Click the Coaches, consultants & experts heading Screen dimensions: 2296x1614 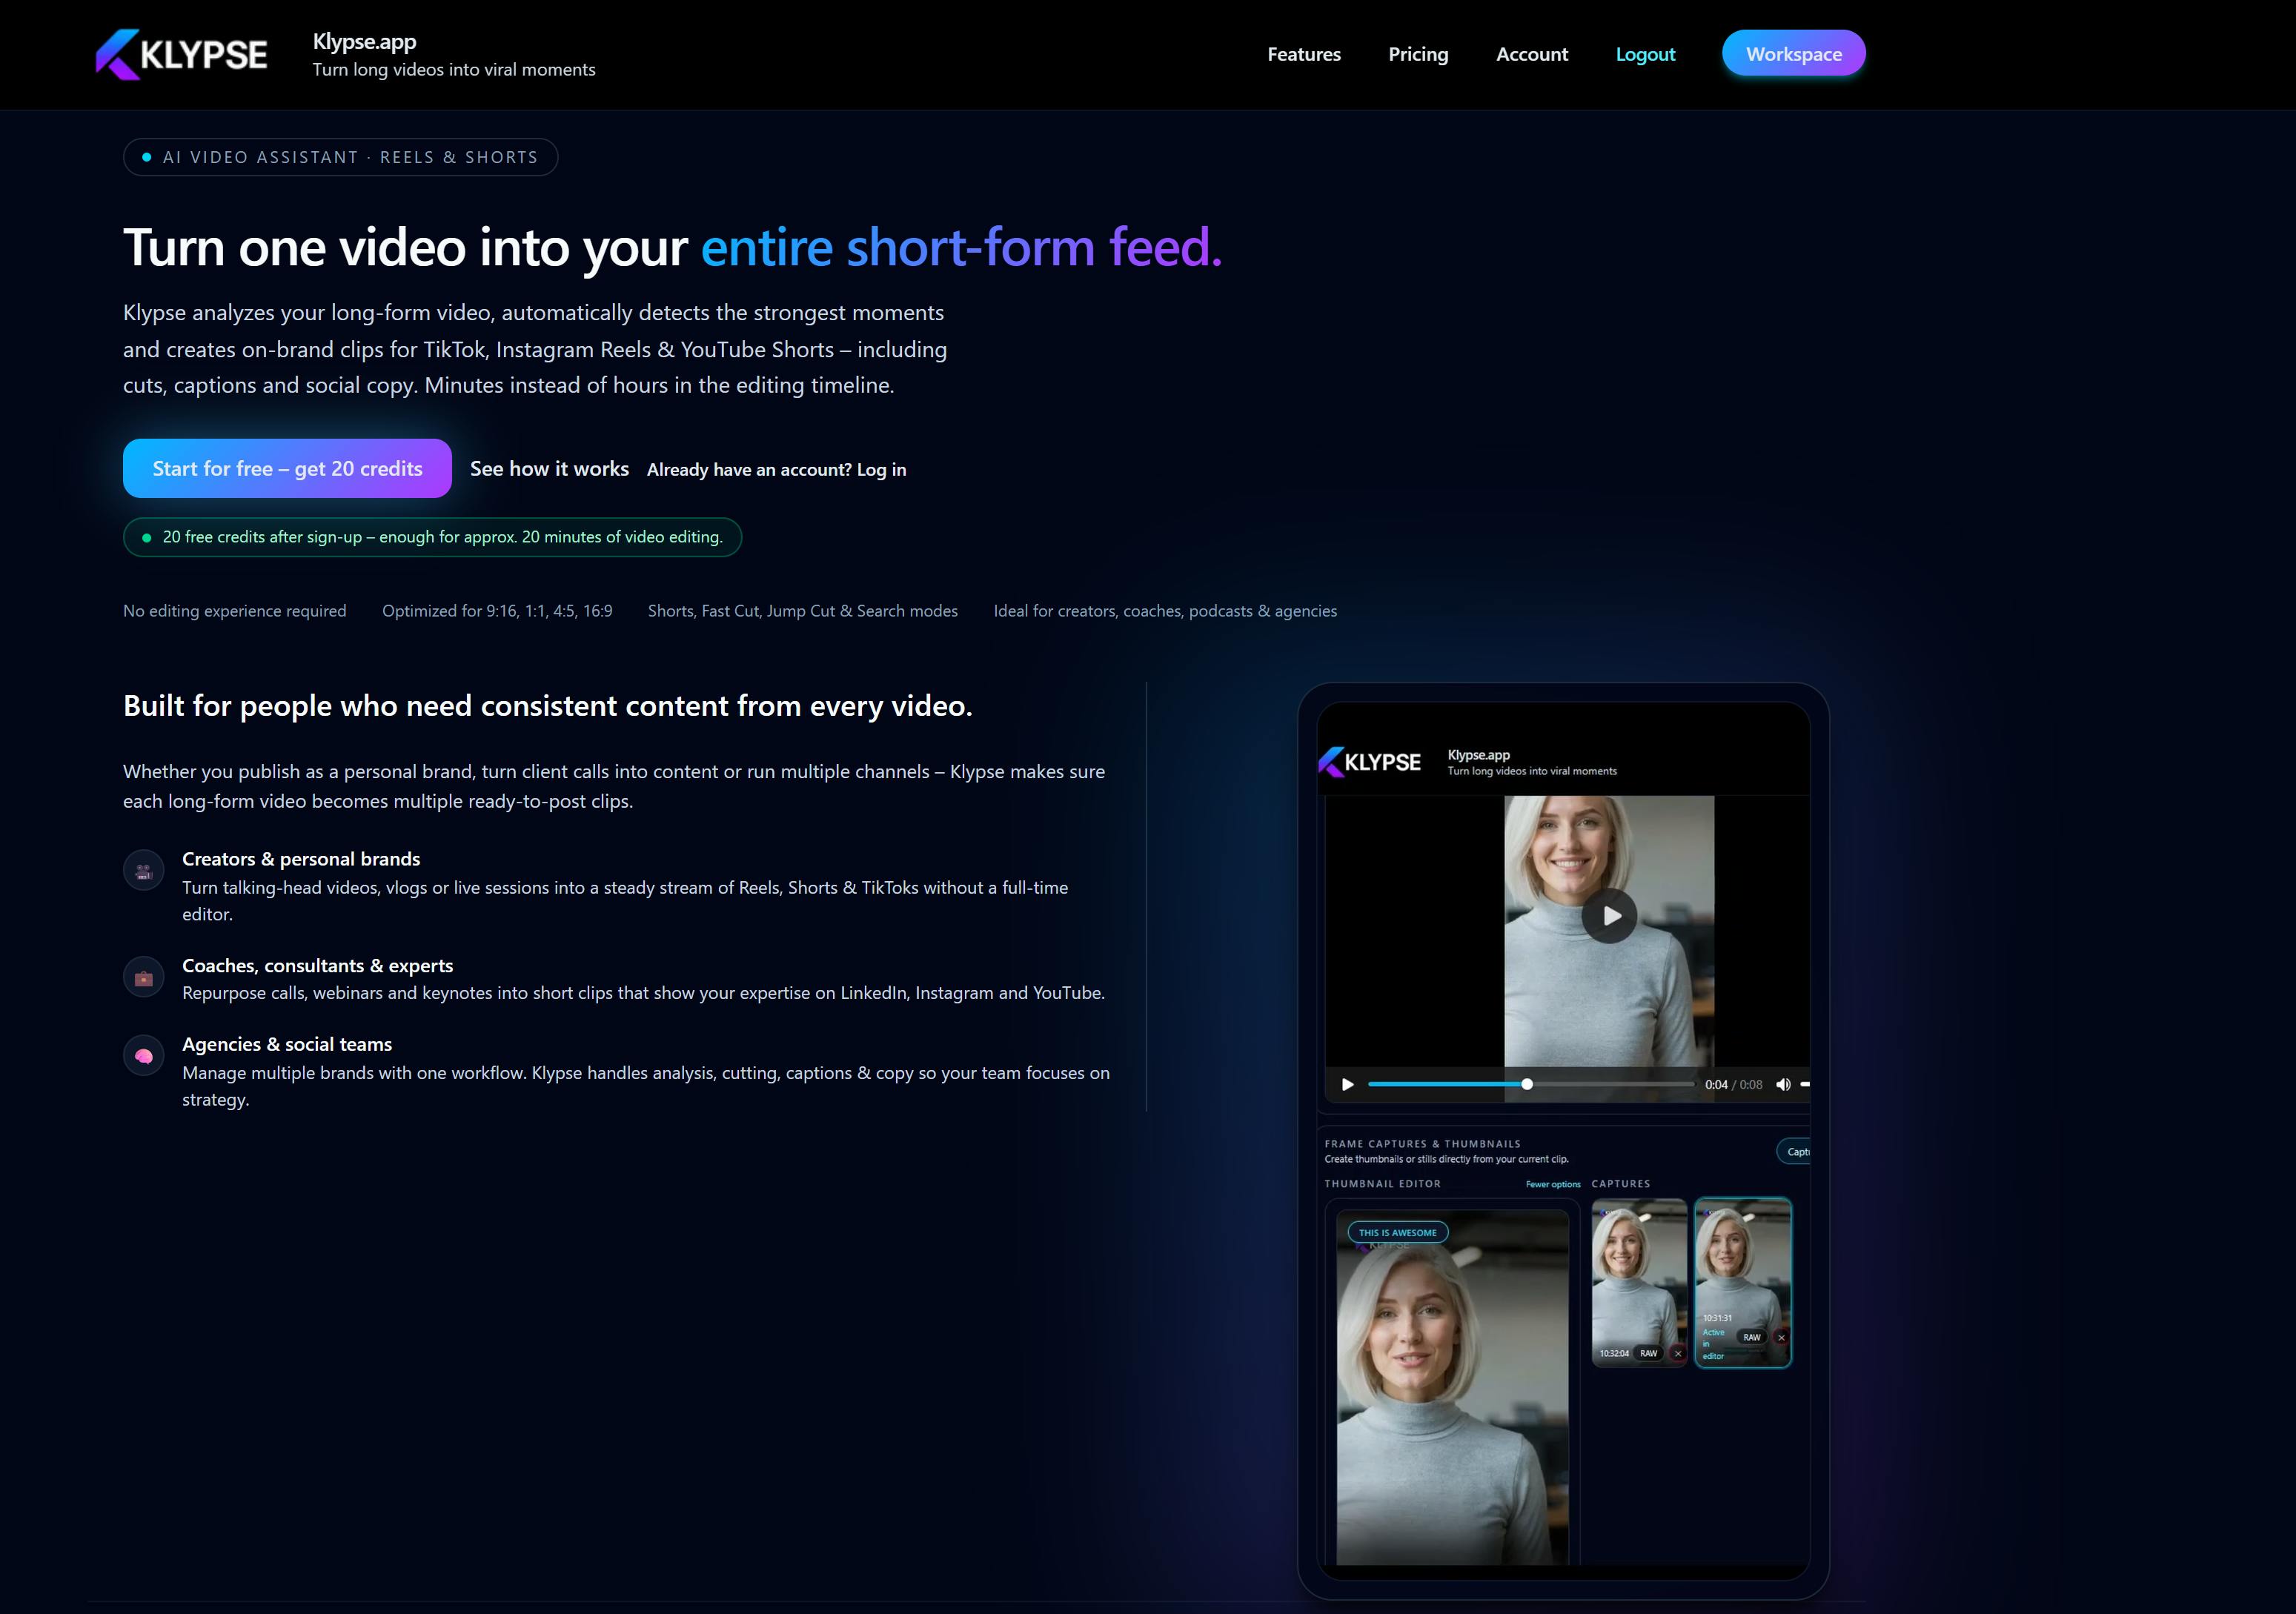[x=317, y=966]
